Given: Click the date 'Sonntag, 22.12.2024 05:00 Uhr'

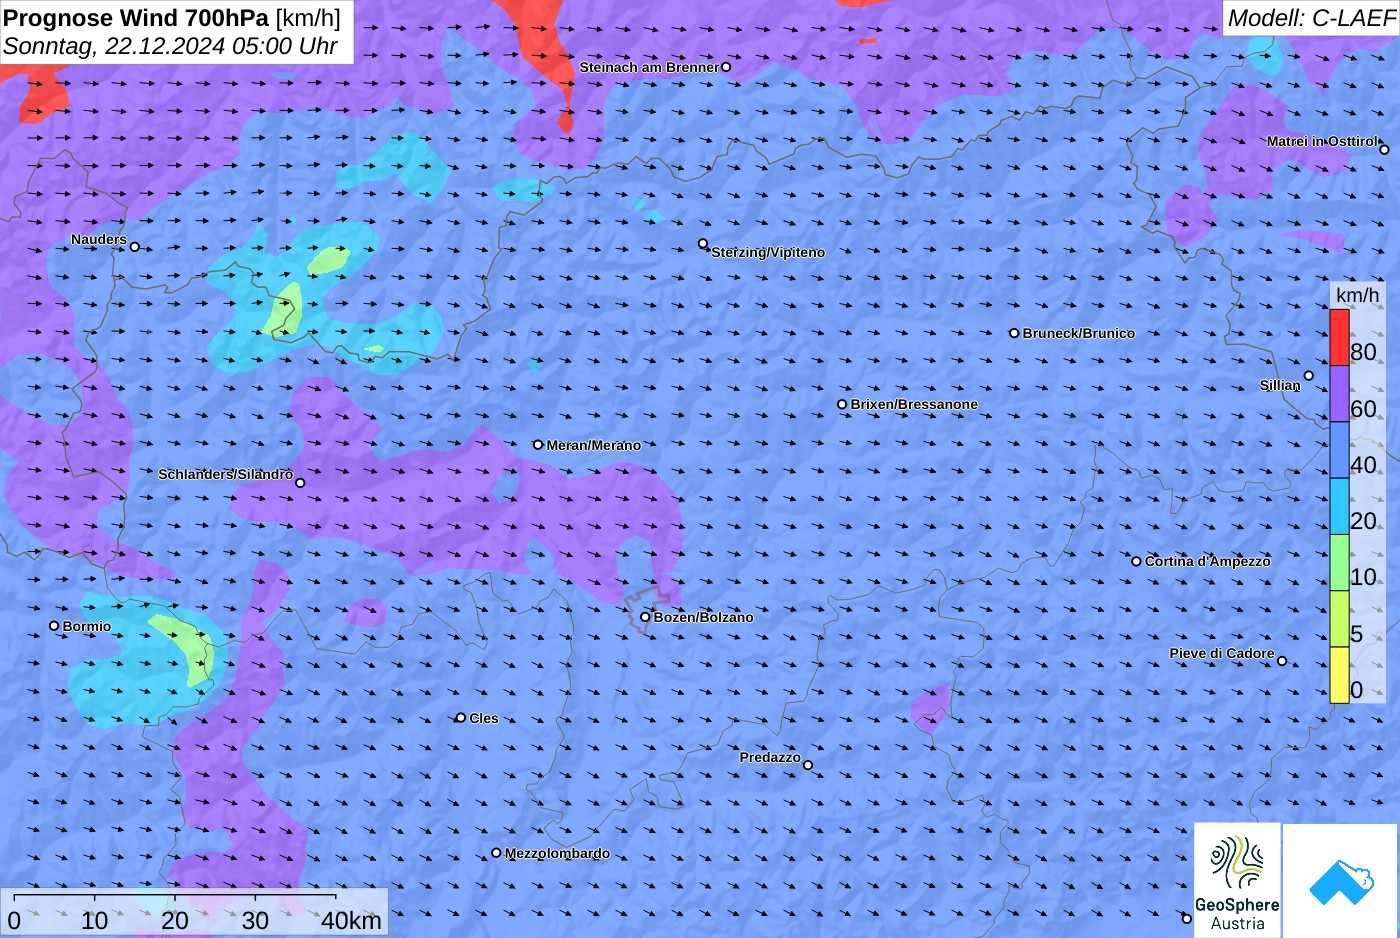Looking at the screenshot, I should (170, 46).
